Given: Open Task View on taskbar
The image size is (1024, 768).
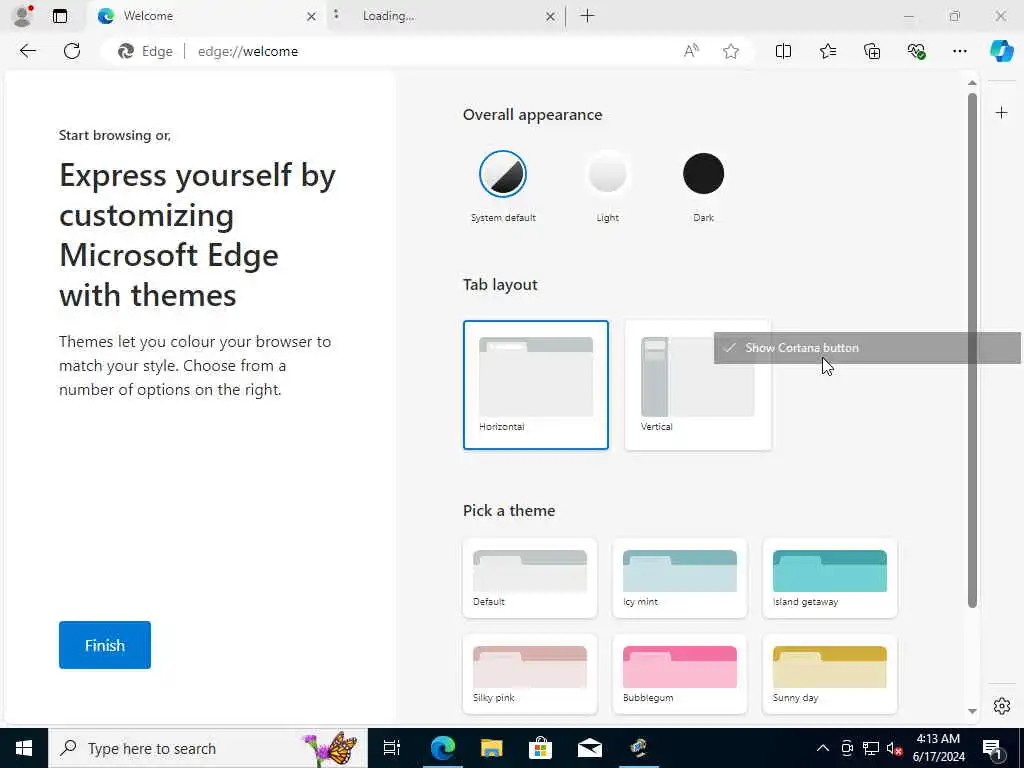Looking at the screenshot, I should pyautogui.click(x=392, y=748).
